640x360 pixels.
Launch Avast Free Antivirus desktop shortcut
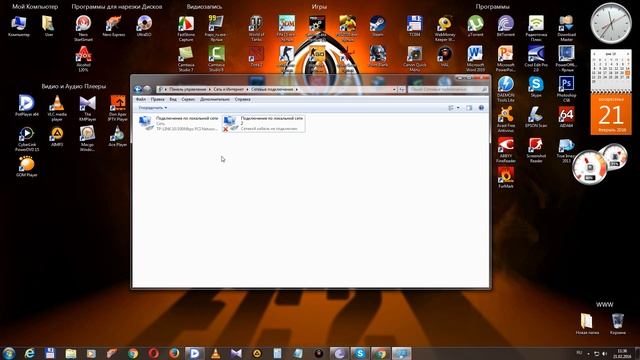pos(506,120)
